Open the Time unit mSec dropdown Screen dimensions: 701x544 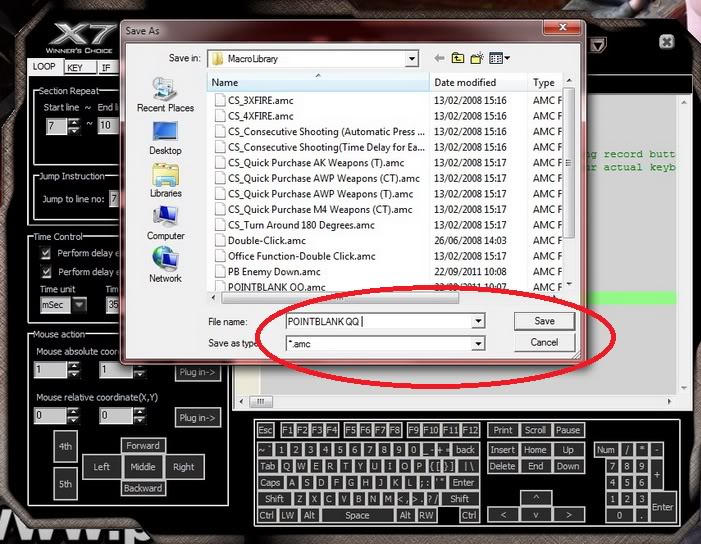coord(79,305)
